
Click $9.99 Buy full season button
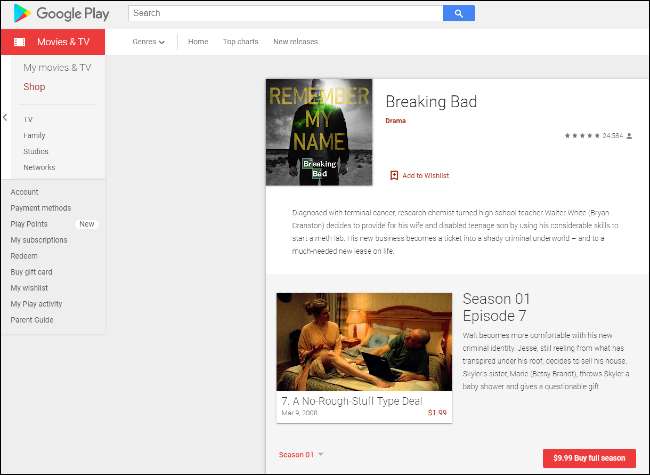589,458
